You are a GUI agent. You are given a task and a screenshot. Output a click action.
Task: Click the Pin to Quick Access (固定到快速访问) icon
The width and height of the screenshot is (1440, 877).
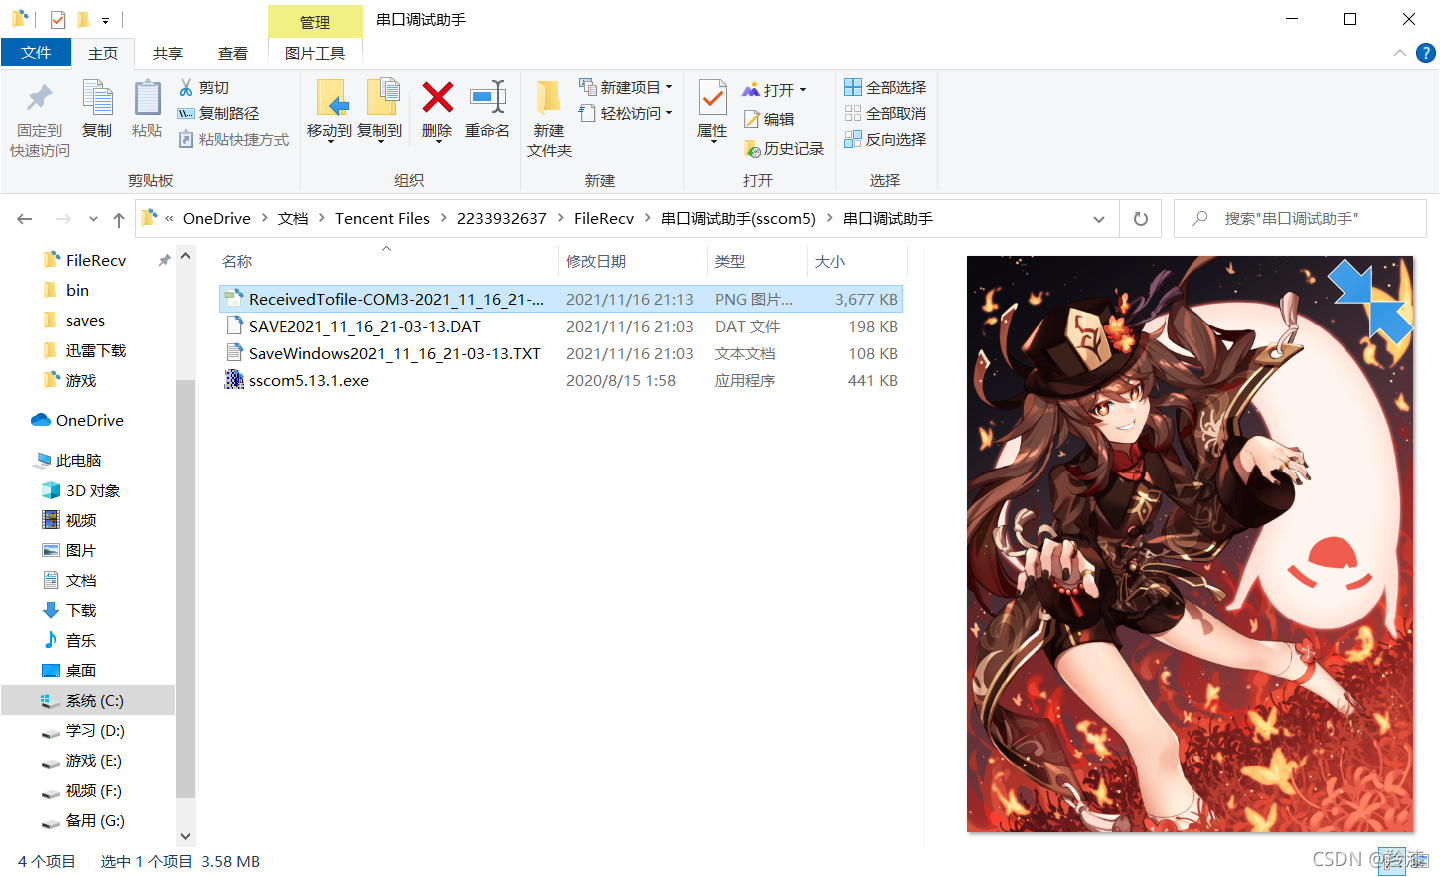point(40,99)
